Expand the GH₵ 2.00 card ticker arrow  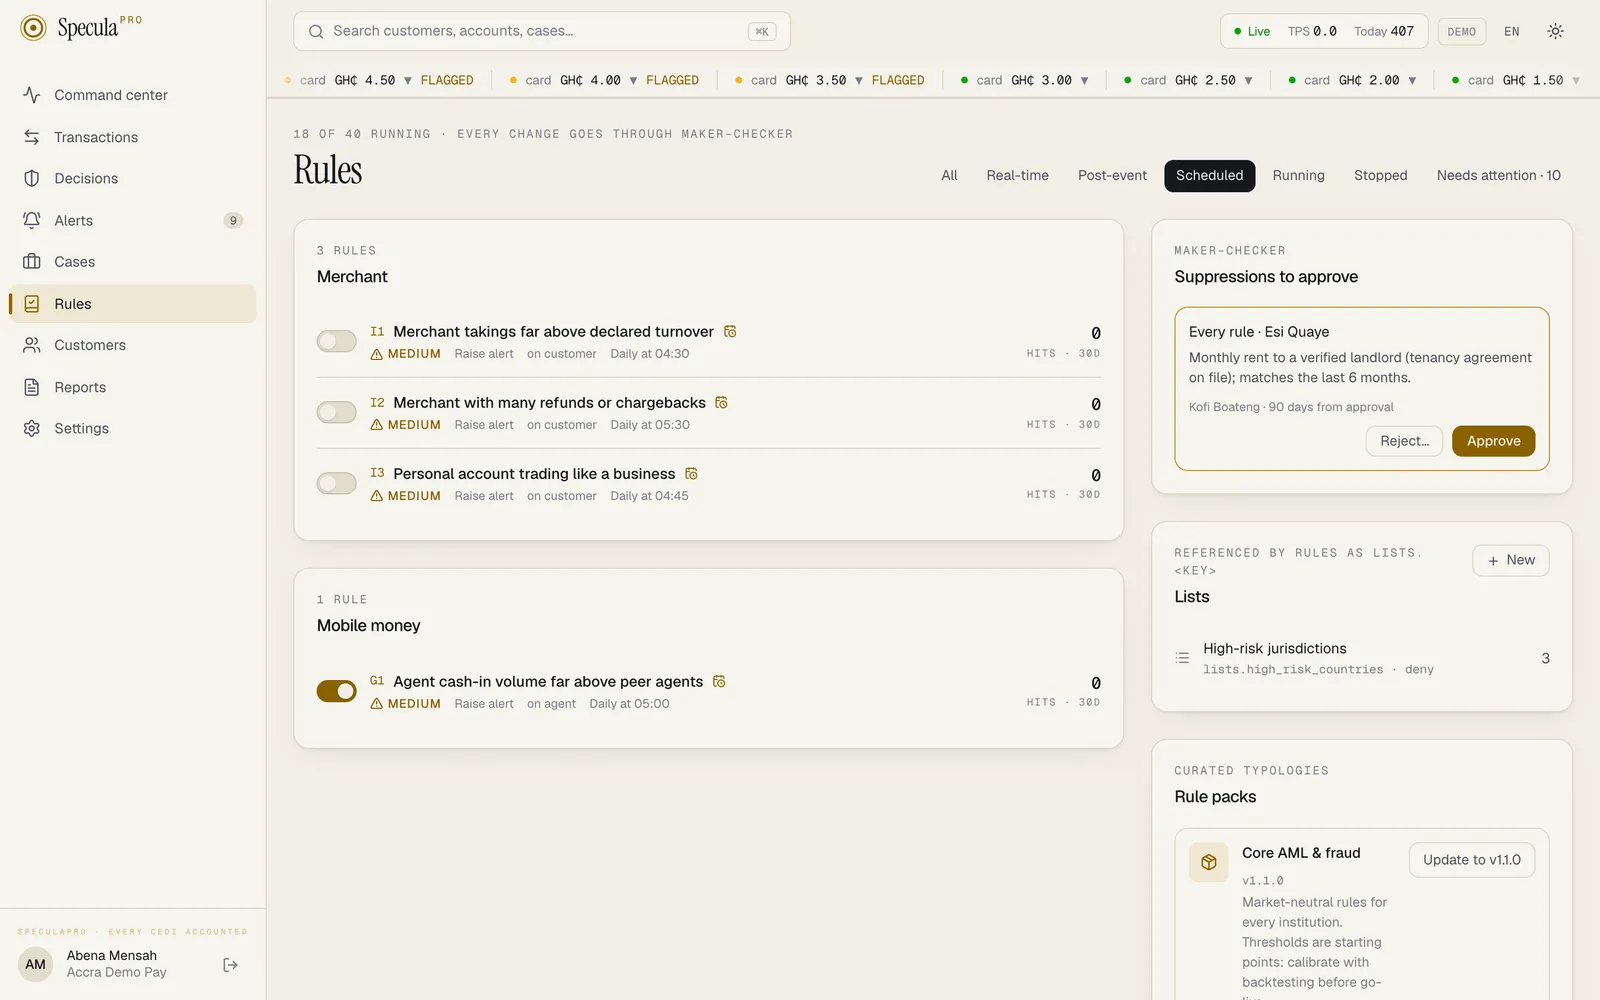[1412, 80]
